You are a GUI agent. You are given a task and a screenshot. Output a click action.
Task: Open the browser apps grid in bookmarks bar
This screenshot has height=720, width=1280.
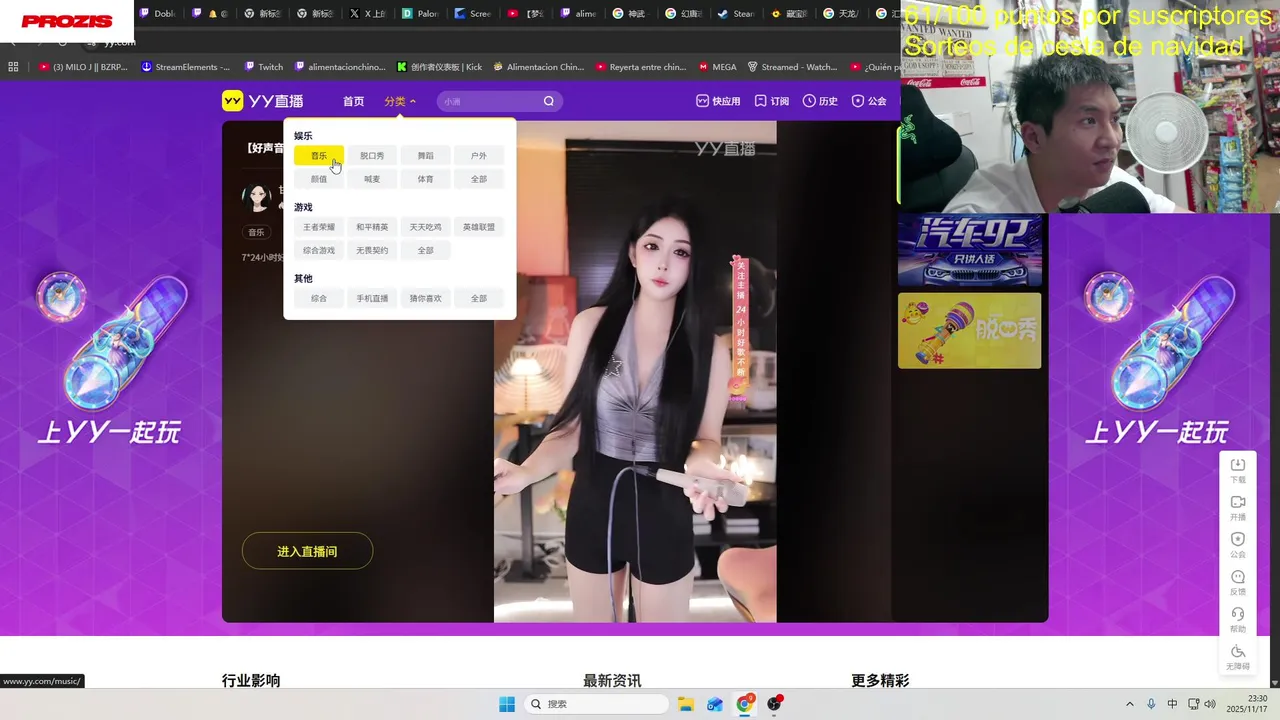pyautogui.click(x=13, y=67)
